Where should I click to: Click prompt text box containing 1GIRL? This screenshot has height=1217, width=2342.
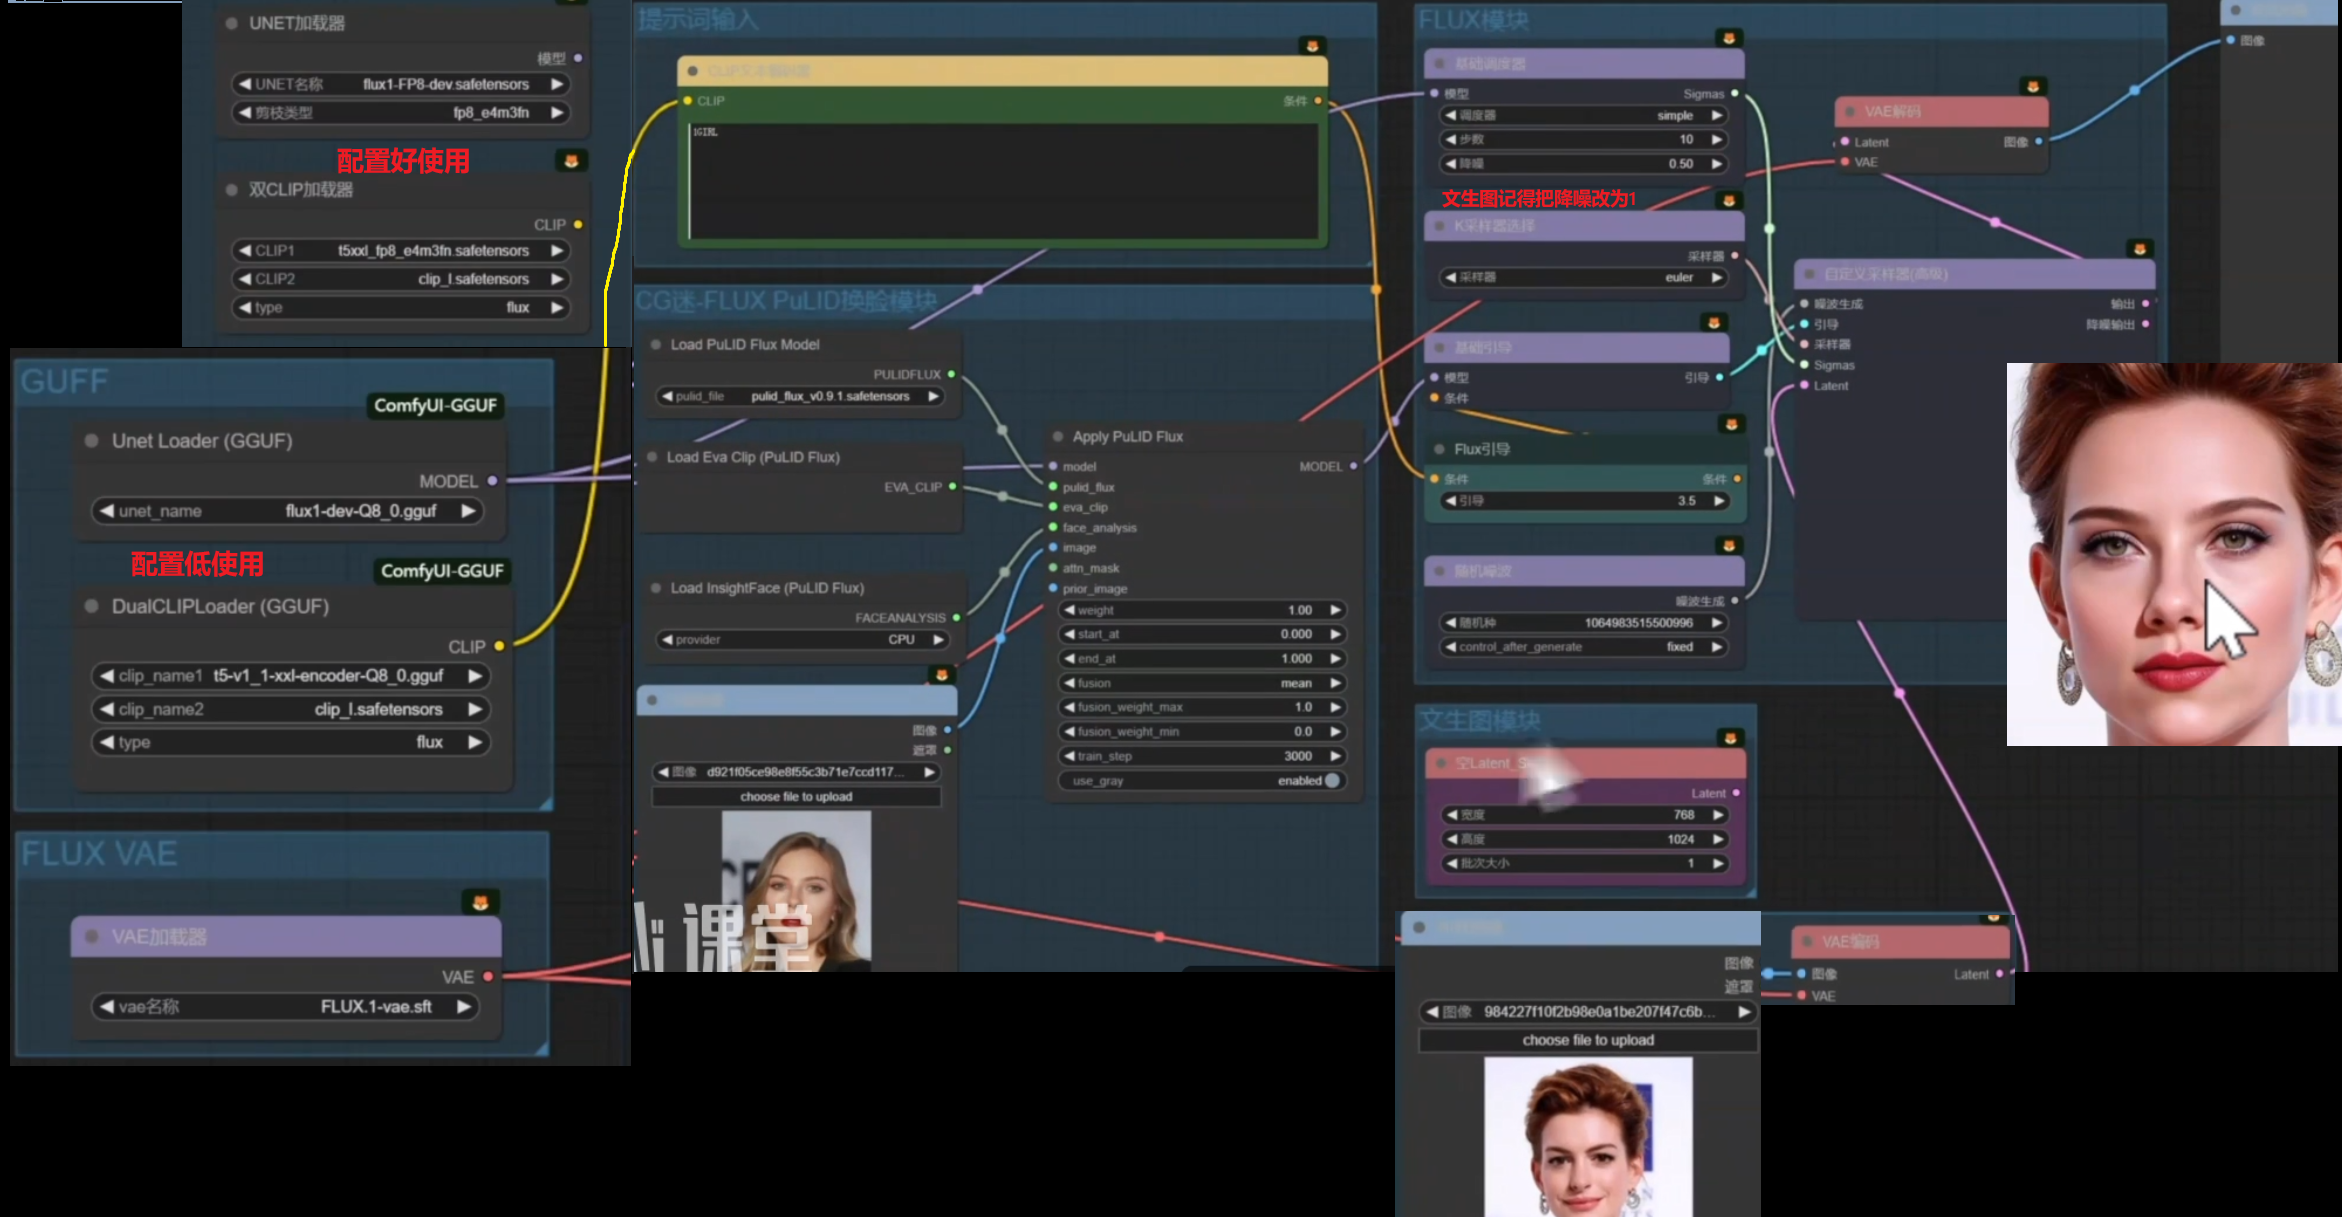[1002, 180]
